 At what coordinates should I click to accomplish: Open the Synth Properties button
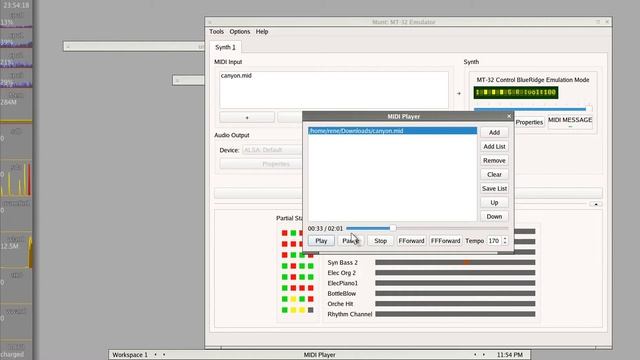click(x=529, y=122)
